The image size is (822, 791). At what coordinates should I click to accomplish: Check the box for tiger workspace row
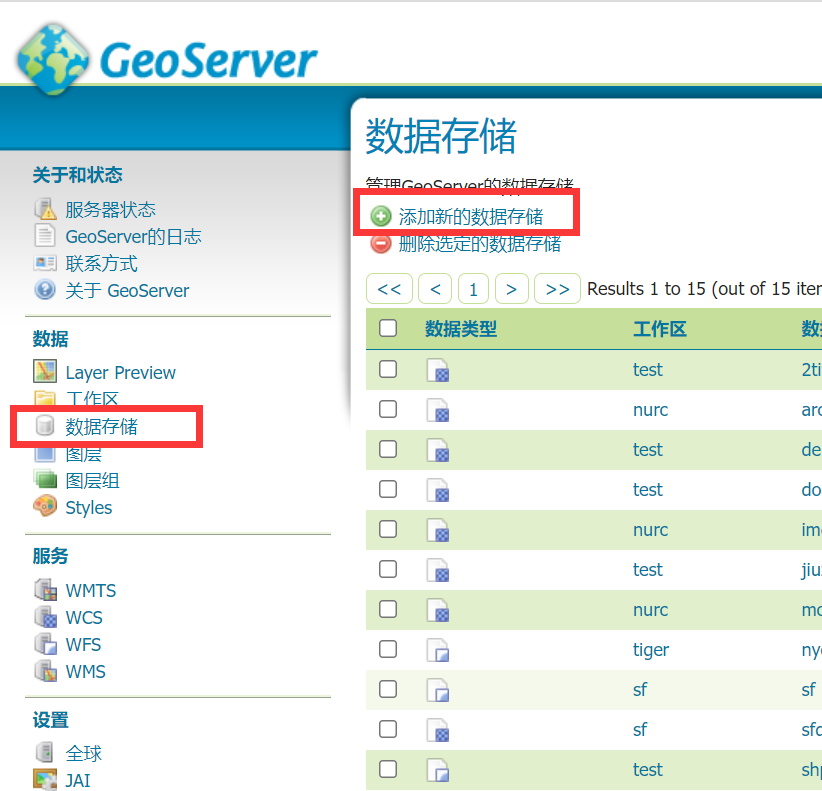tap(388, 649)
